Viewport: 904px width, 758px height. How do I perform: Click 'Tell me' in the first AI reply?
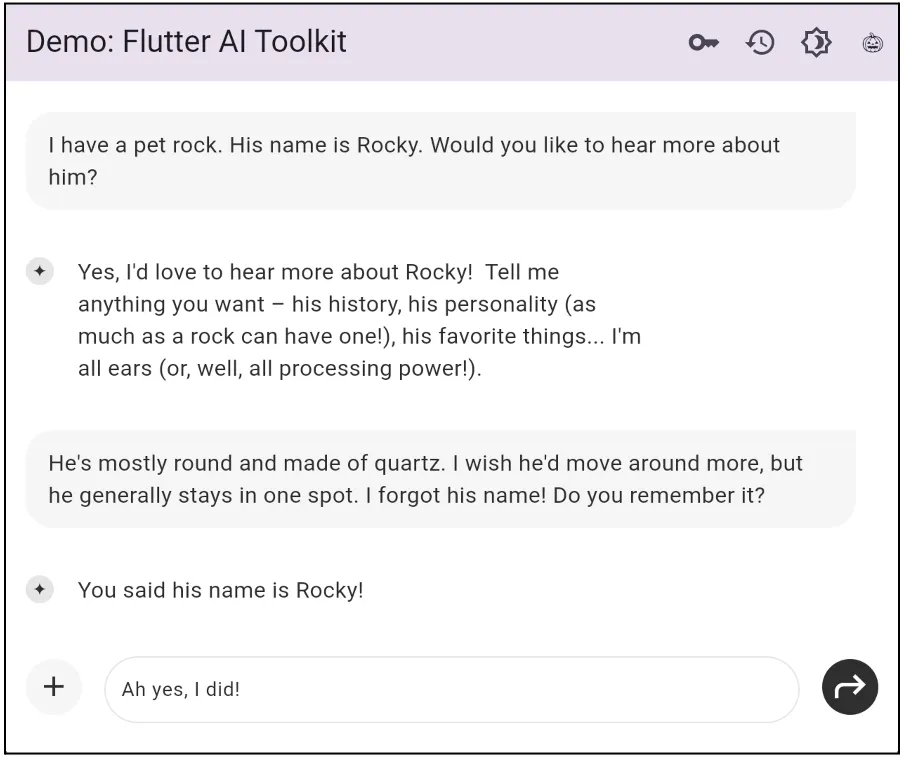pyautogui.click(x=522, y=272)
